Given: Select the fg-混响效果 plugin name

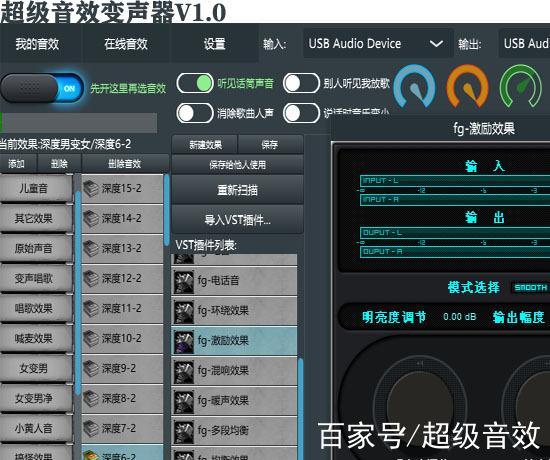Looking at the screenshot, I should [223, 371].
